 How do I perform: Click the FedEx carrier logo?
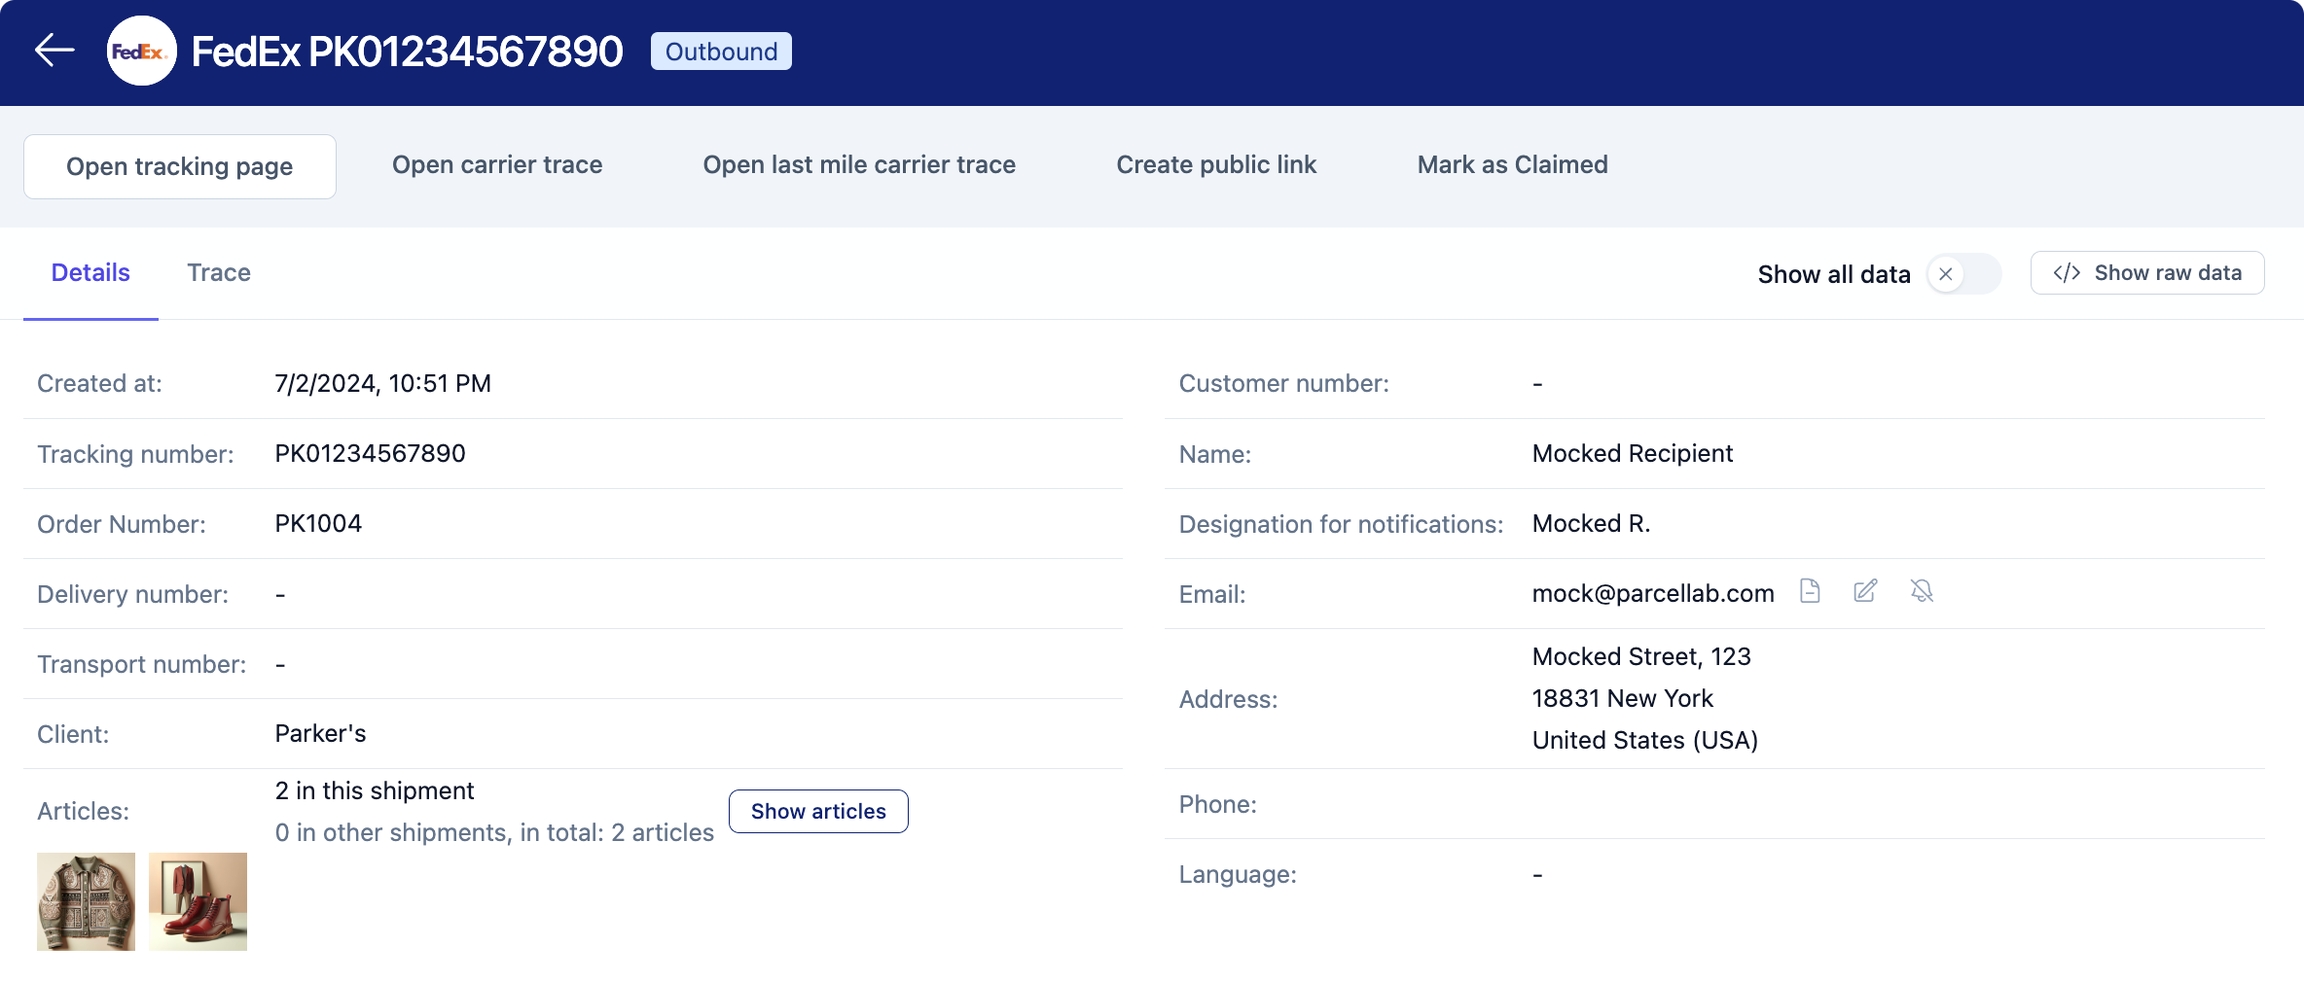tap(141, 51)
